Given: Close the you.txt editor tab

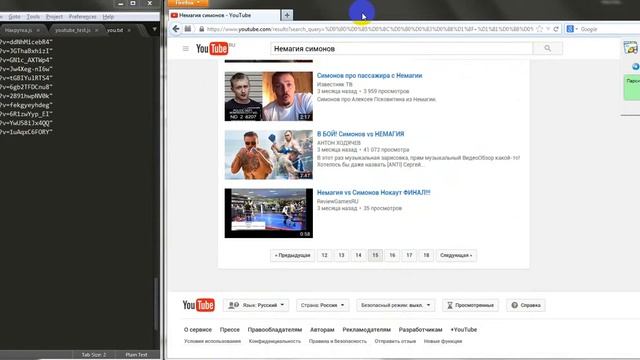Looking at the screenshot, I should (129, 30).
